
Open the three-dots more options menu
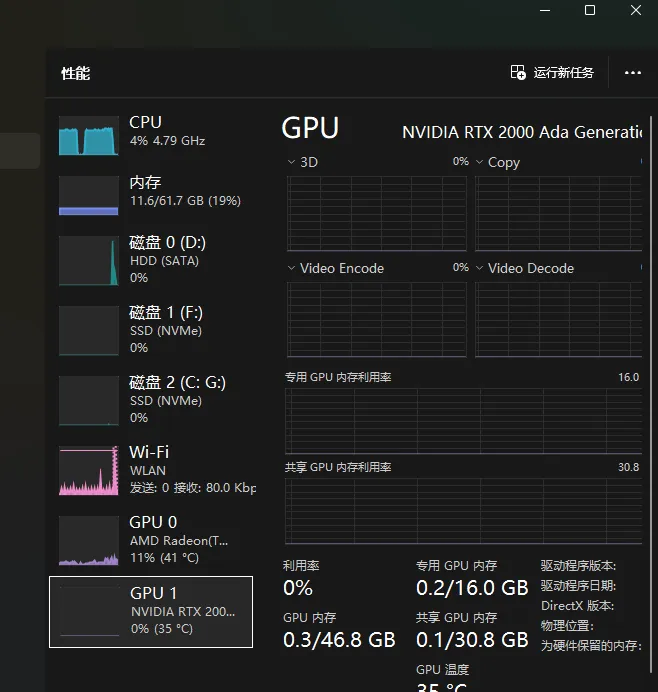tap(632, 73)
